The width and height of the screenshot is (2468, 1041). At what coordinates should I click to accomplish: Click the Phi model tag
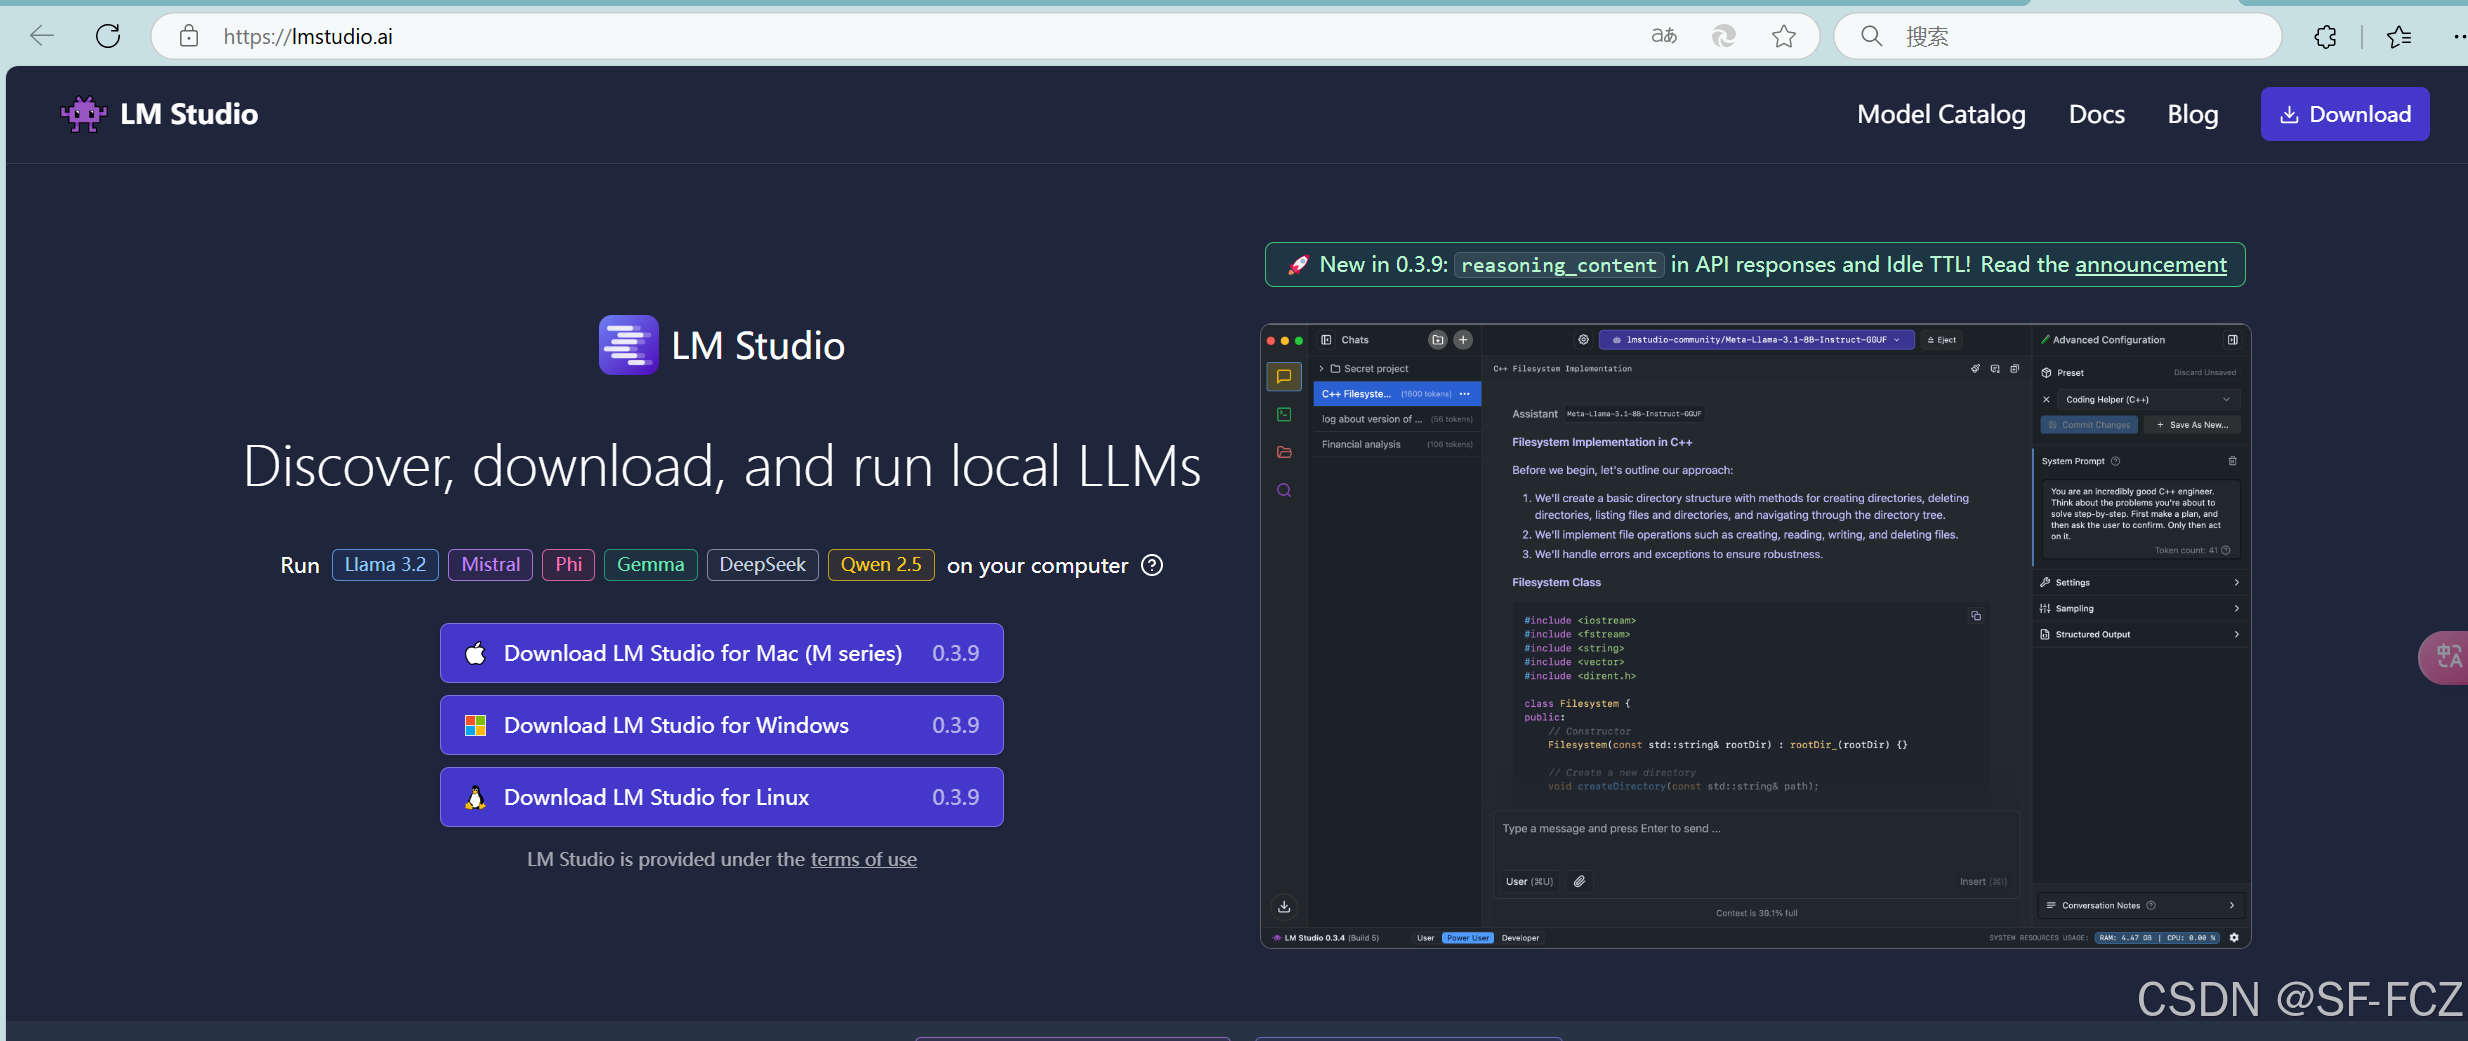tap(568, 565)
